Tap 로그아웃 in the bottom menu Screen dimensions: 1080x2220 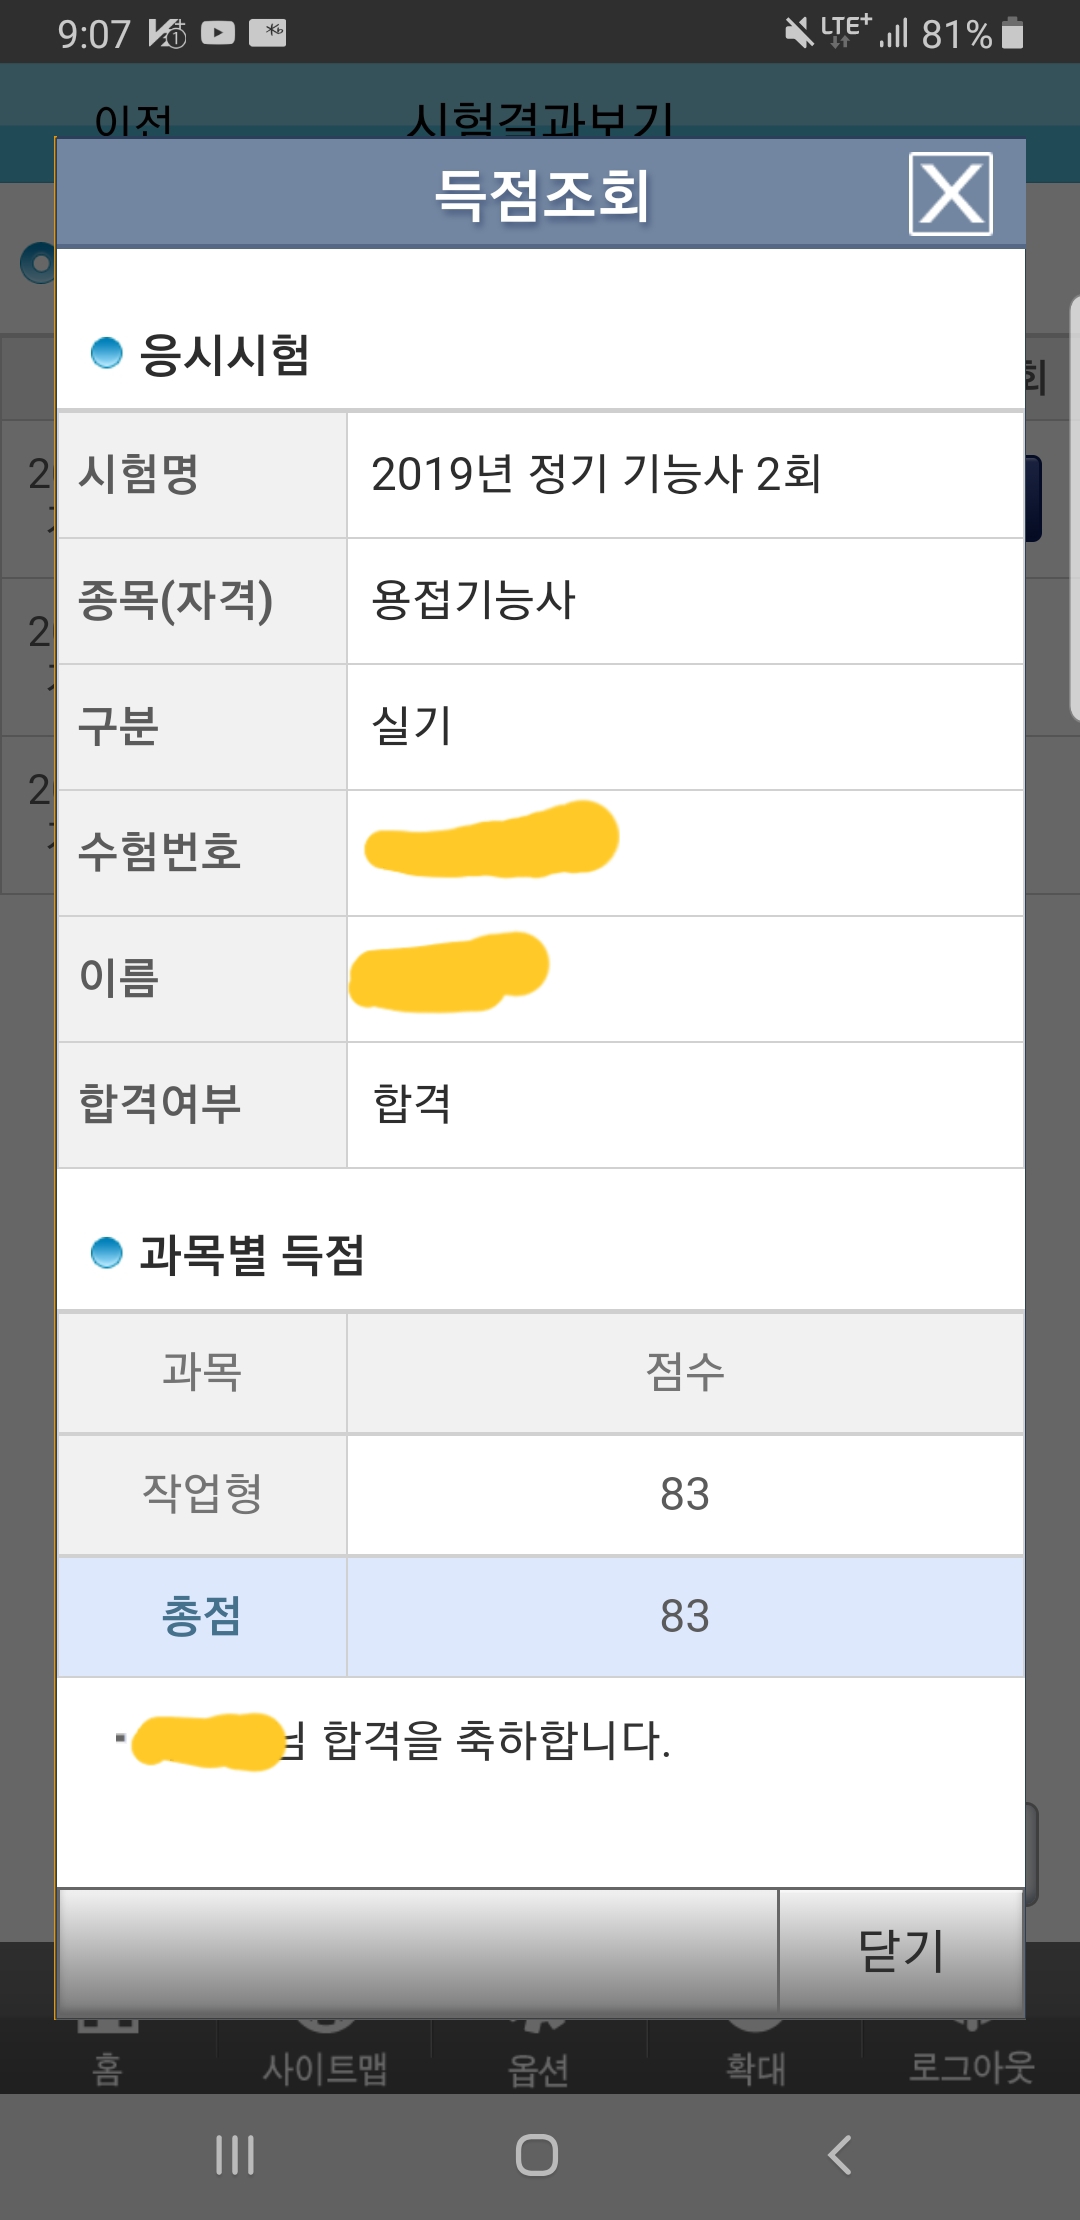971,2065
